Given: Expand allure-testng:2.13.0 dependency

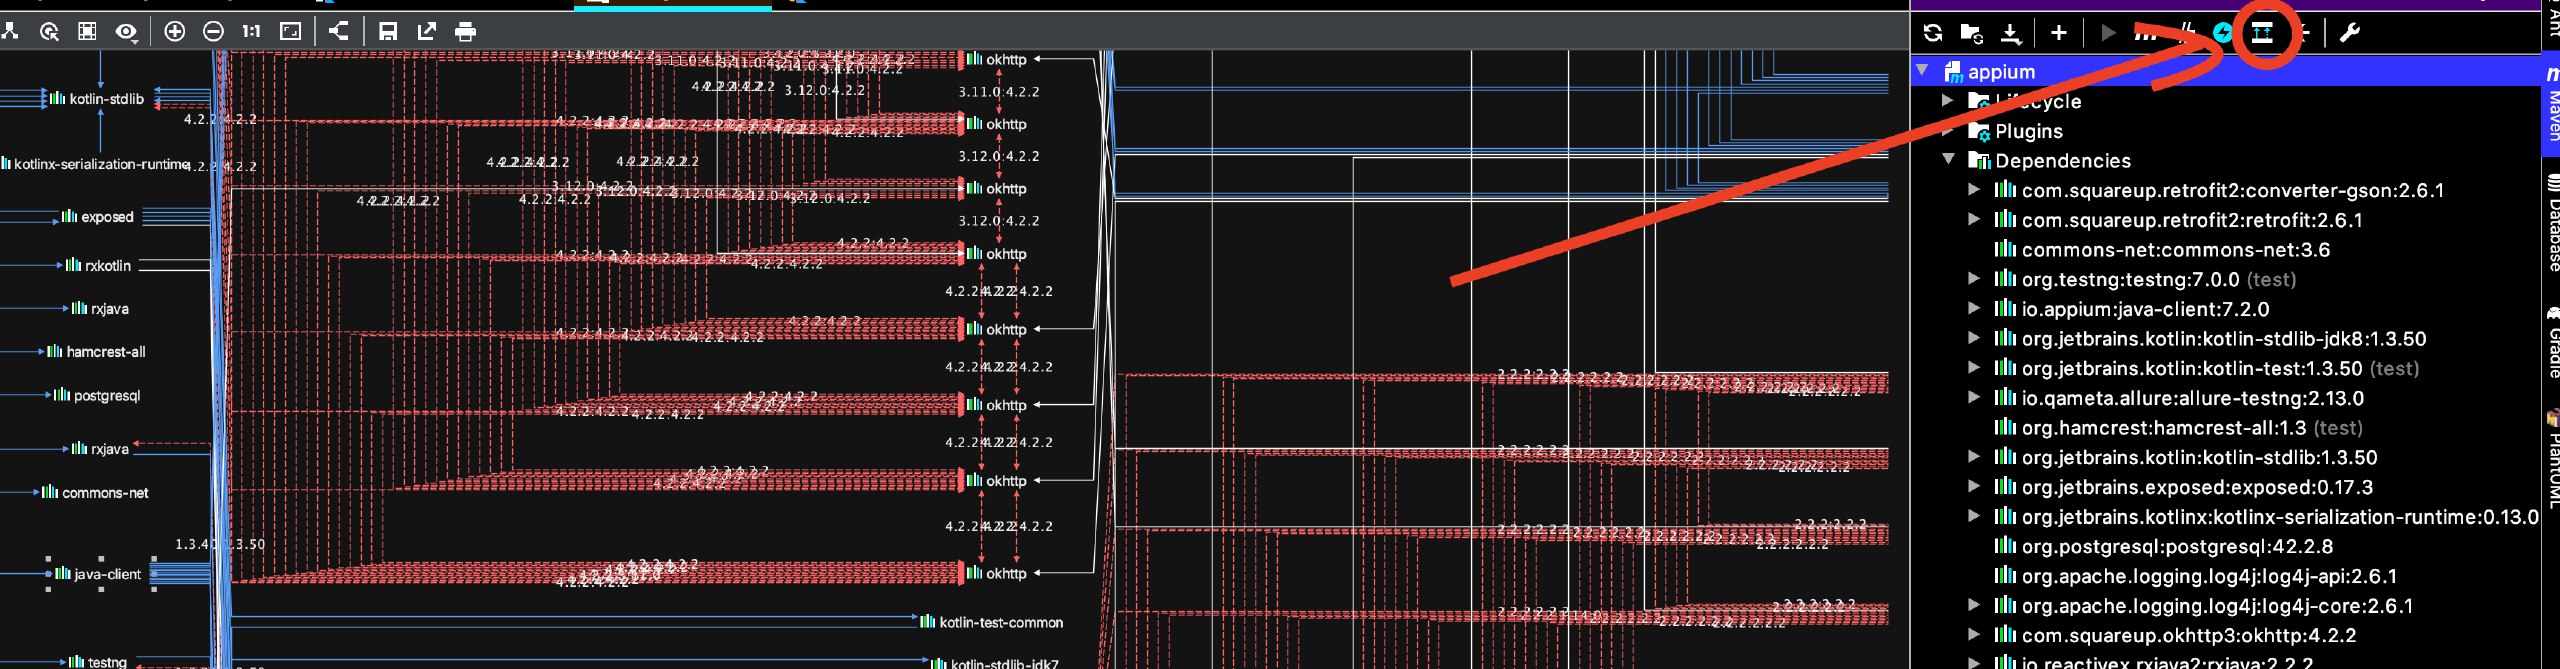Looking at the screenshot, I should pyautogui.click(x=1974, y=397).
